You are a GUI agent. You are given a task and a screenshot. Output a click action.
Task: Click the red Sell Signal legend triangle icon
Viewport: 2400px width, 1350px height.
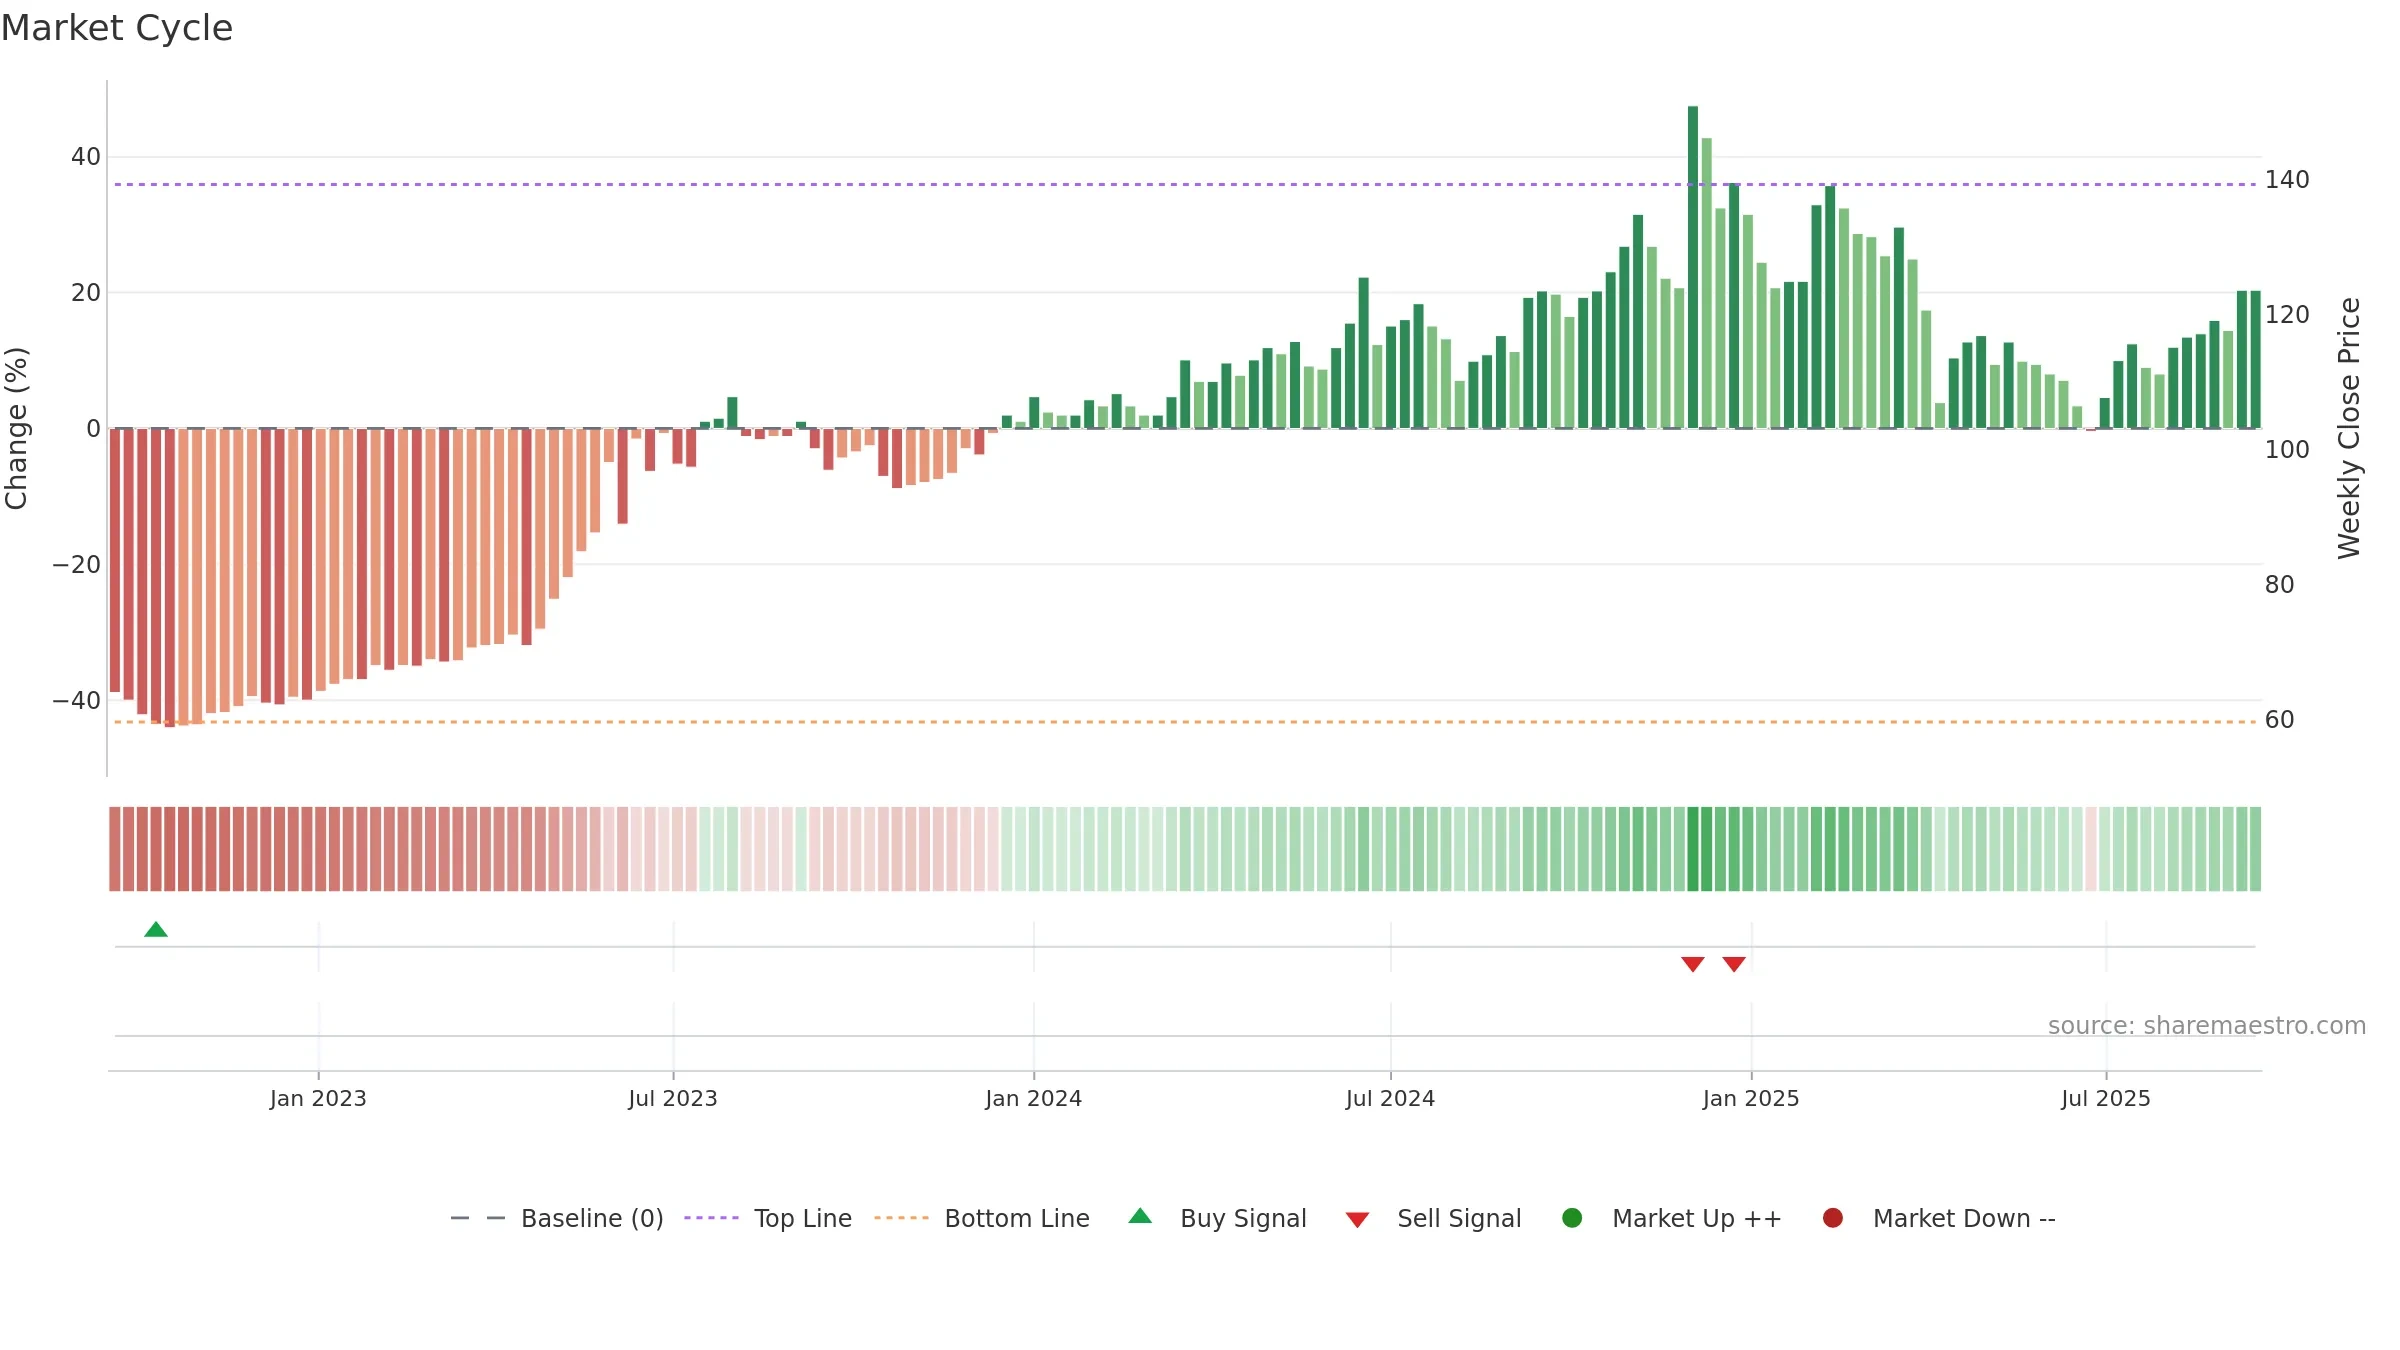pyautogui.click(x=1357, y=1220)
